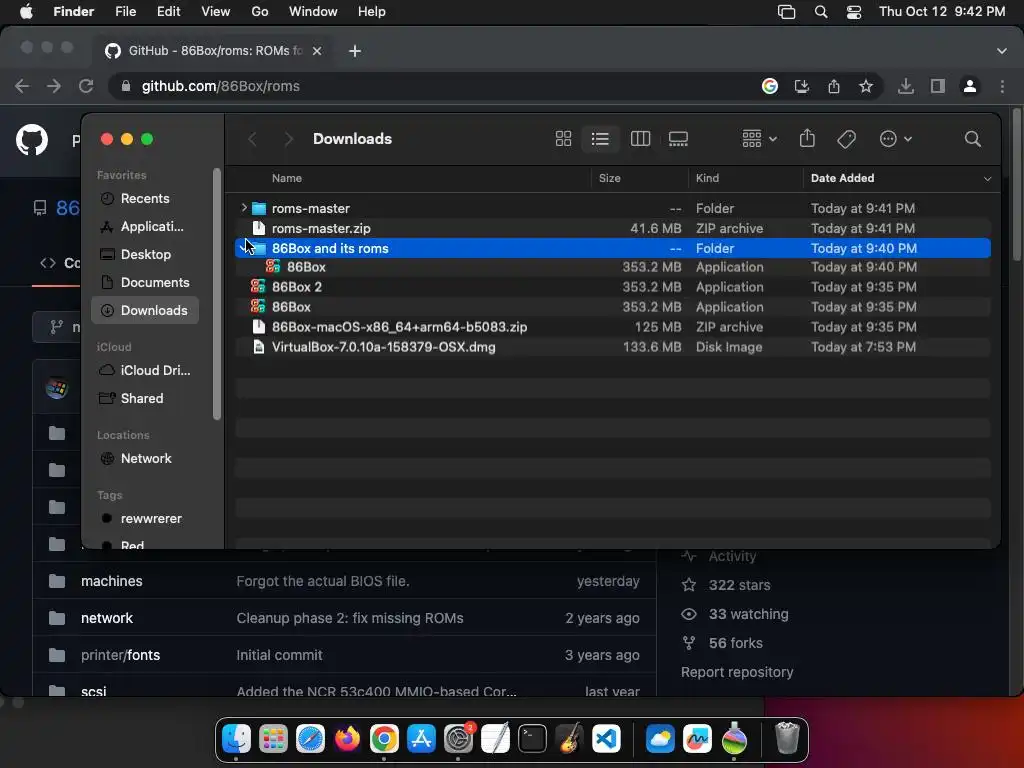View the 322 stars link on GitHub
This screenshot has height=768, width=1024.
point(739,585)
